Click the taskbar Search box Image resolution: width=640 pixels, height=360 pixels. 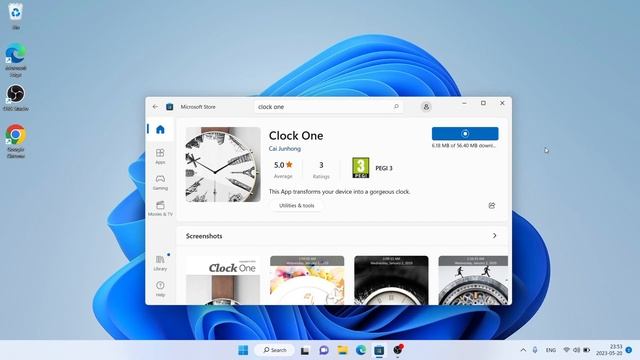click(274, 350)
